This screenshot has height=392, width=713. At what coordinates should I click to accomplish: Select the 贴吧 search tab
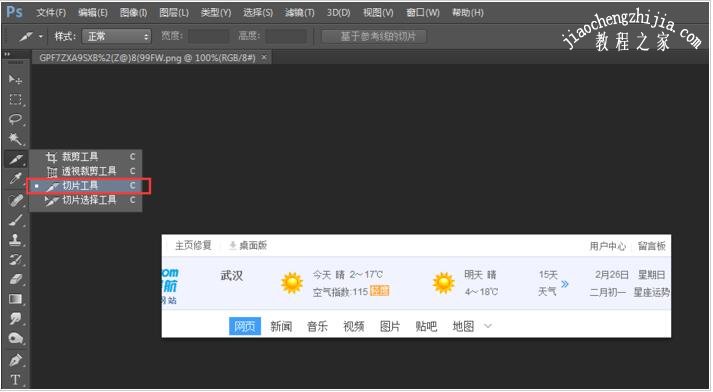(427, 327)
